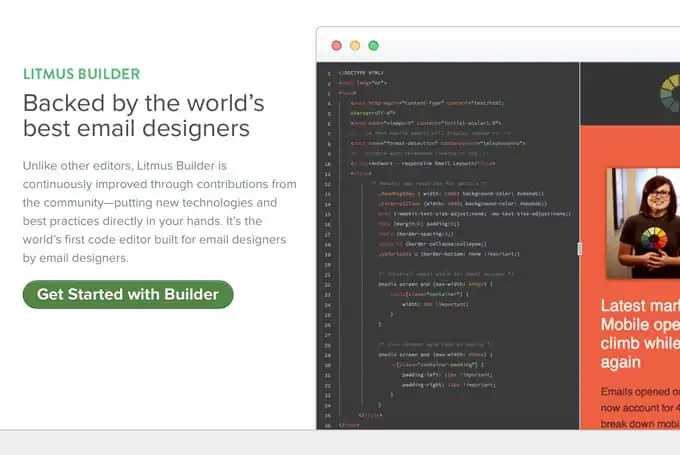Click the "Emails opened" body text in preview
The image size is (680, 455).
[640, 408]
